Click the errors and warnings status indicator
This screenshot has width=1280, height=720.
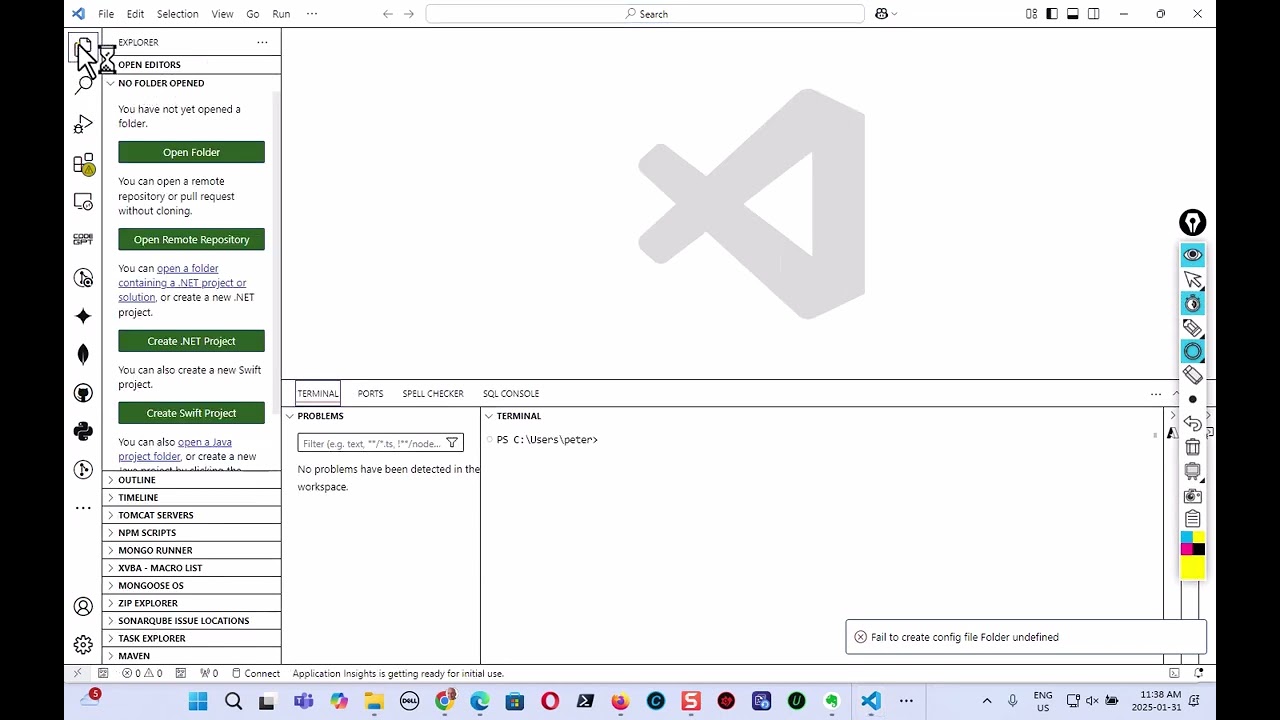pos(142,674)
